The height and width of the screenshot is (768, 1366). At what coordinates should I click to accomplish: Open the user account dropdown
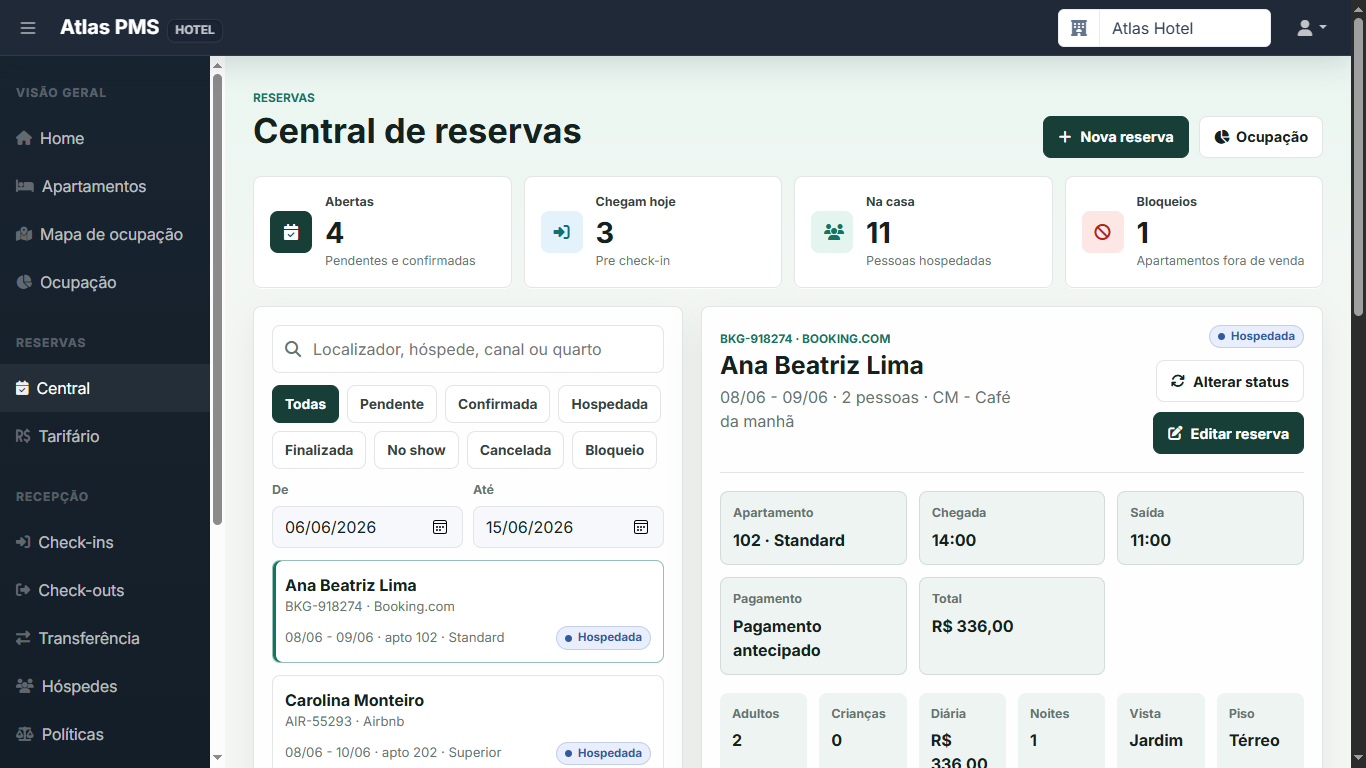point(1311,28)
